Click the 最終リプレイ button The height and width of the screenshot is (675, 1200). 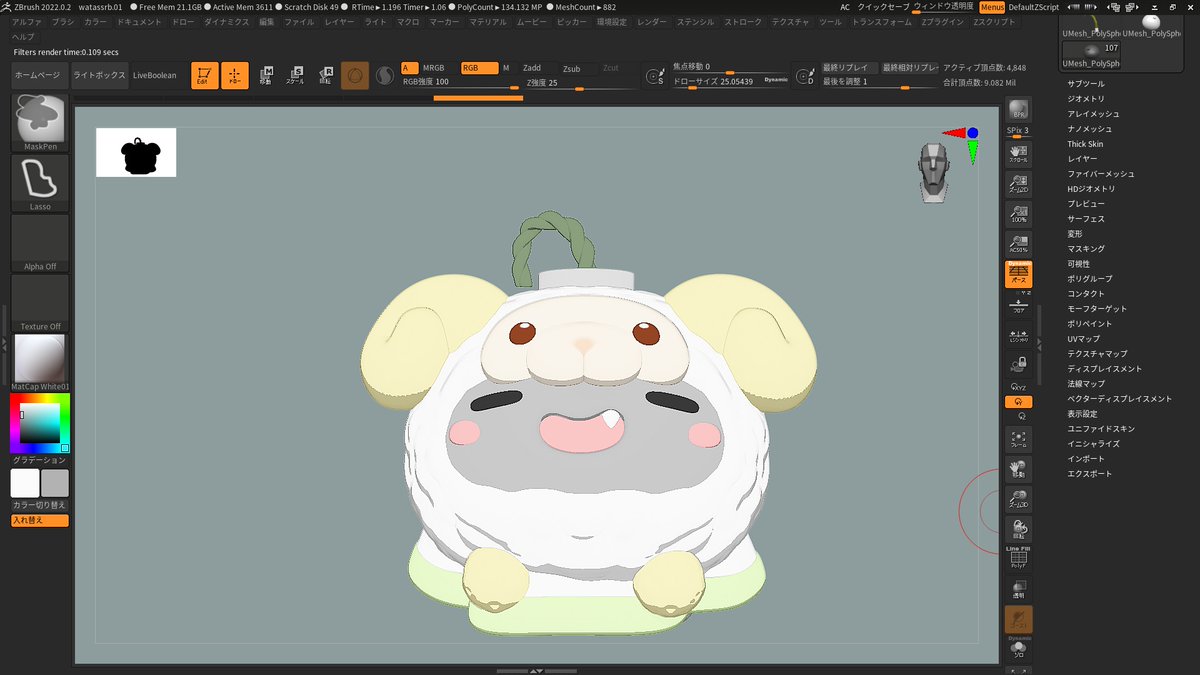coord(850,68)
